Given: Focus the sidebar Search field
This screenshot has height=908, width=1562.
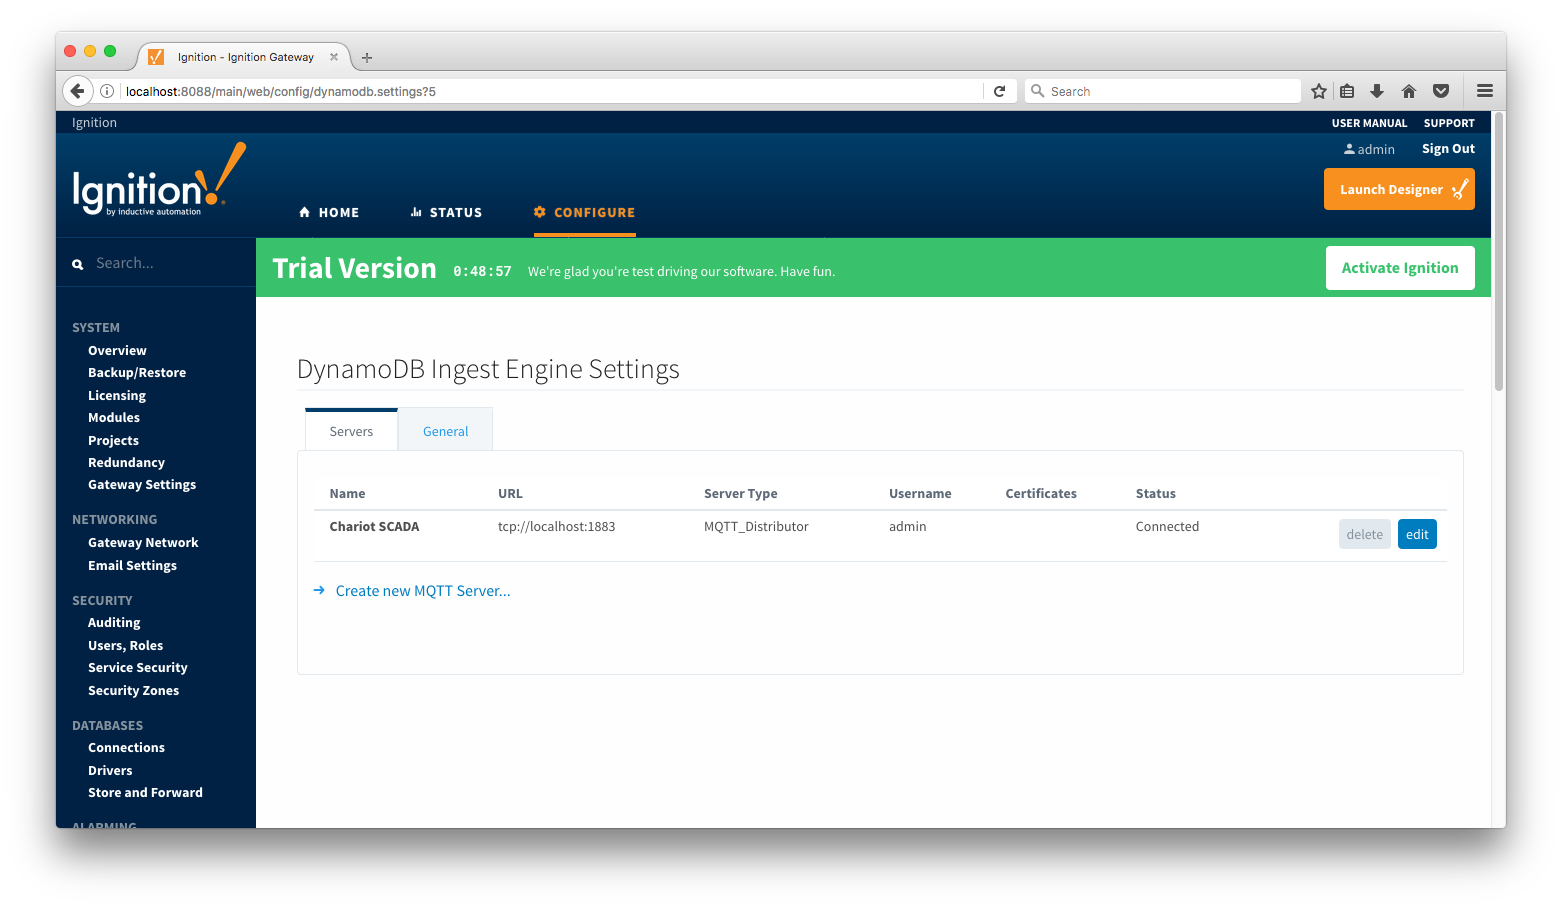Looking at the screenshot, I should click(160, 263).
